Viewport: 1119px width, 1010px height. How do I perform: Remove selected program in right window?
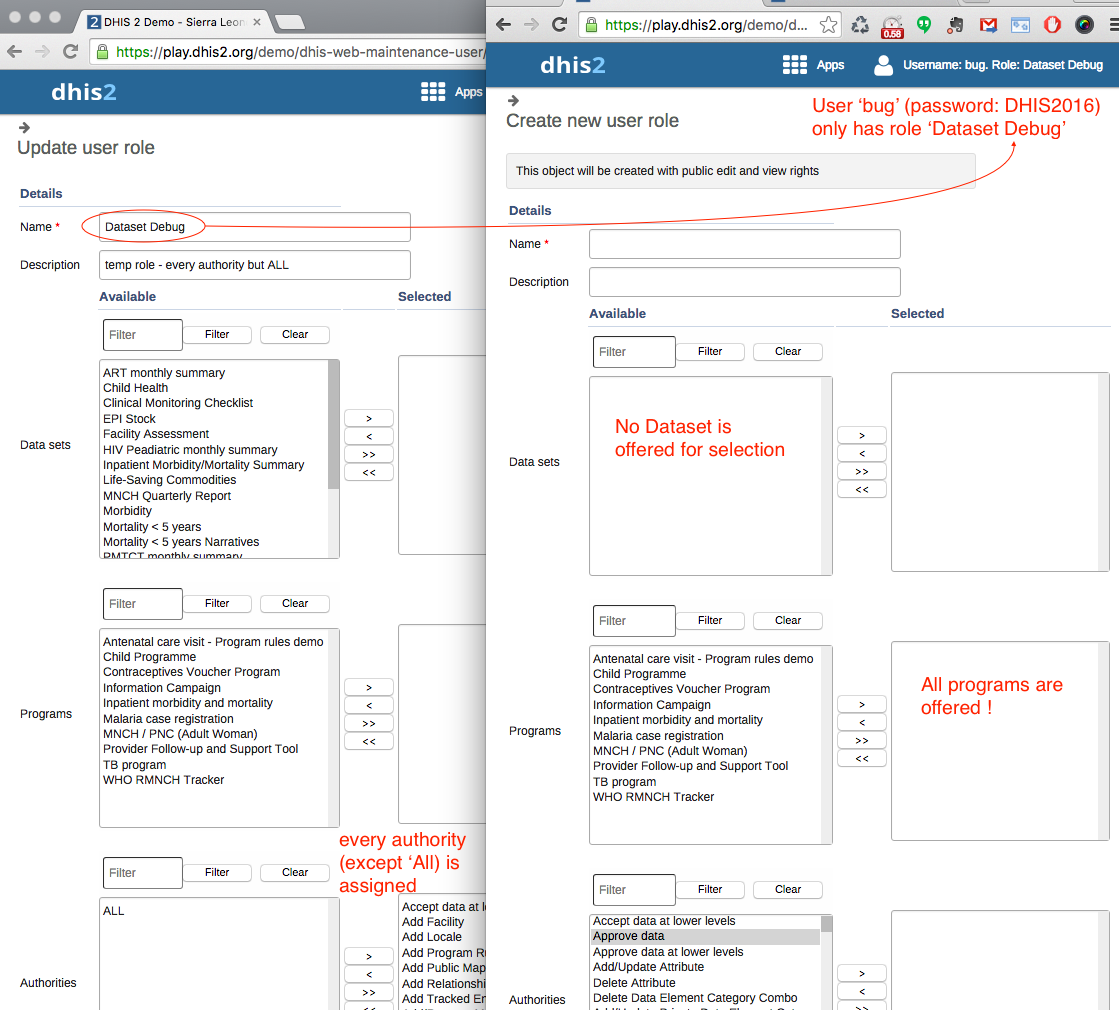click(862, 722)
